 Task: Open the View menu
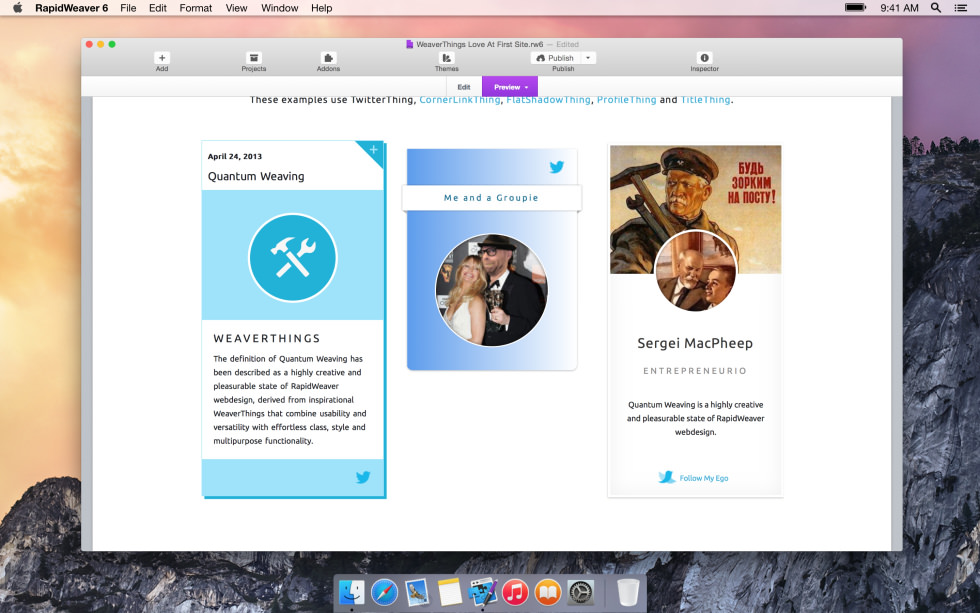coord(236,8)
